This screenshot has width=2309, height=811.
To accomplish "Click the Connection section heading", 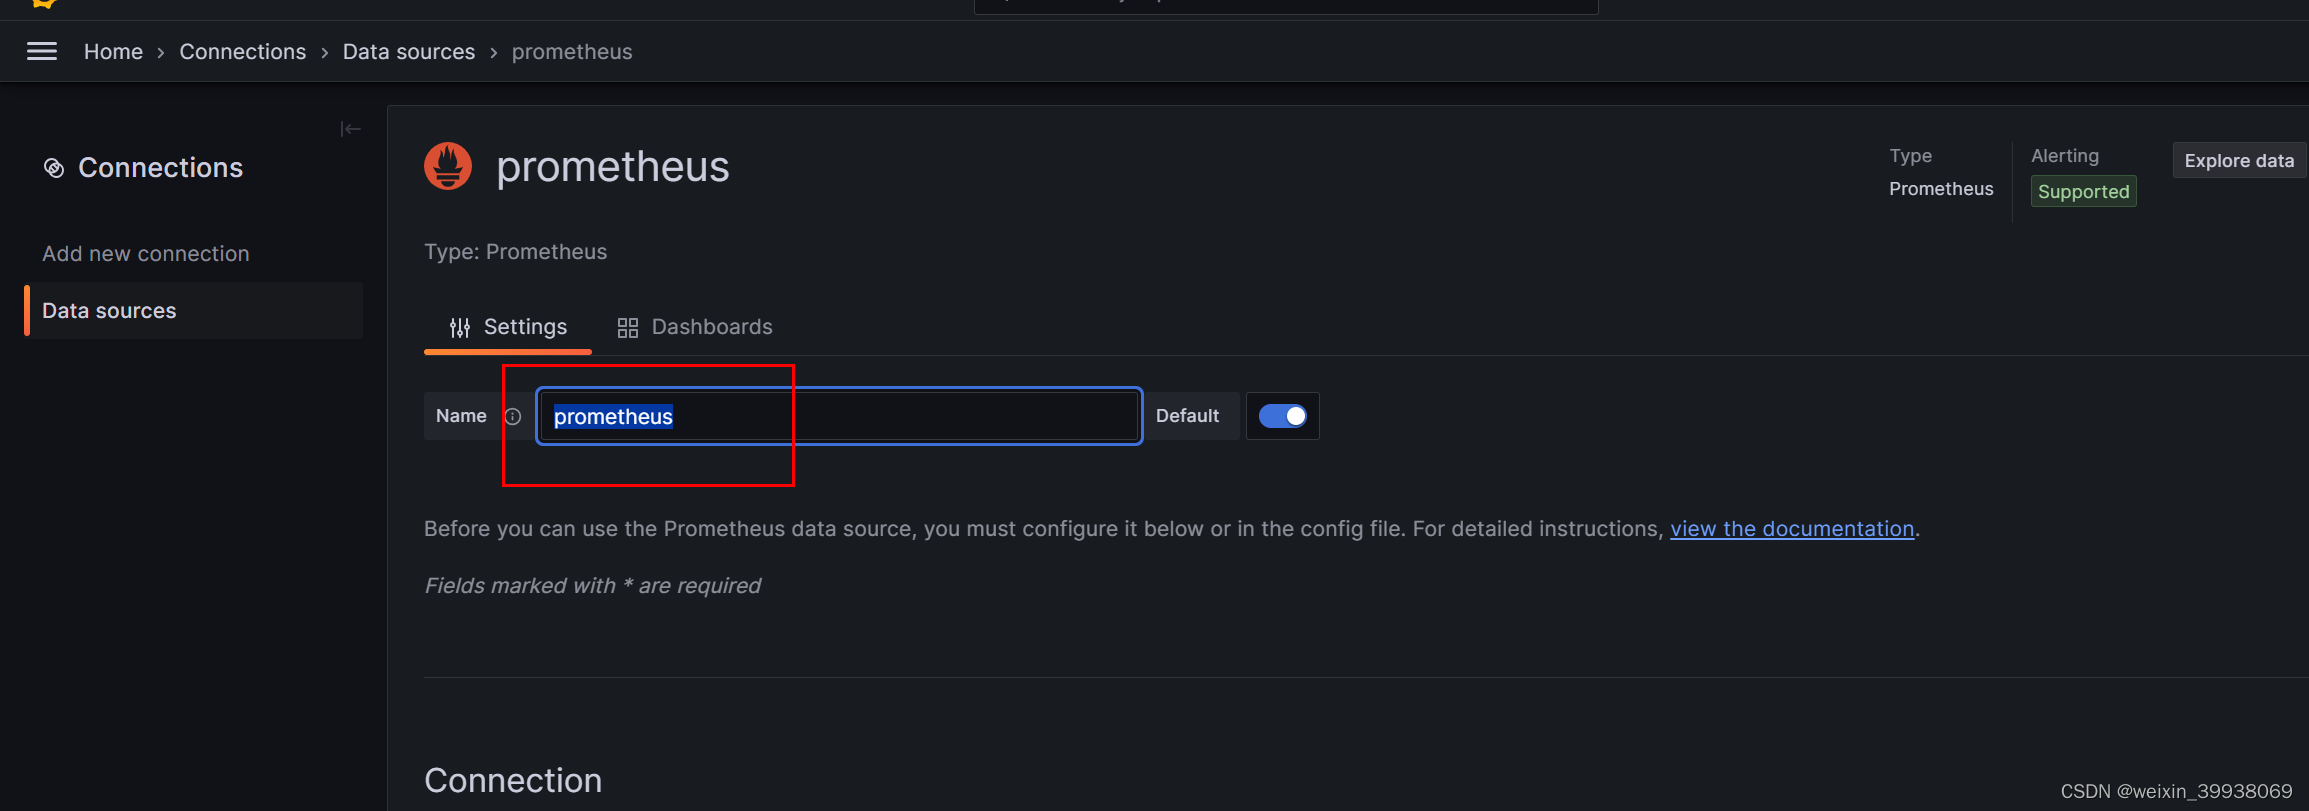I will [x=513, y=780].
